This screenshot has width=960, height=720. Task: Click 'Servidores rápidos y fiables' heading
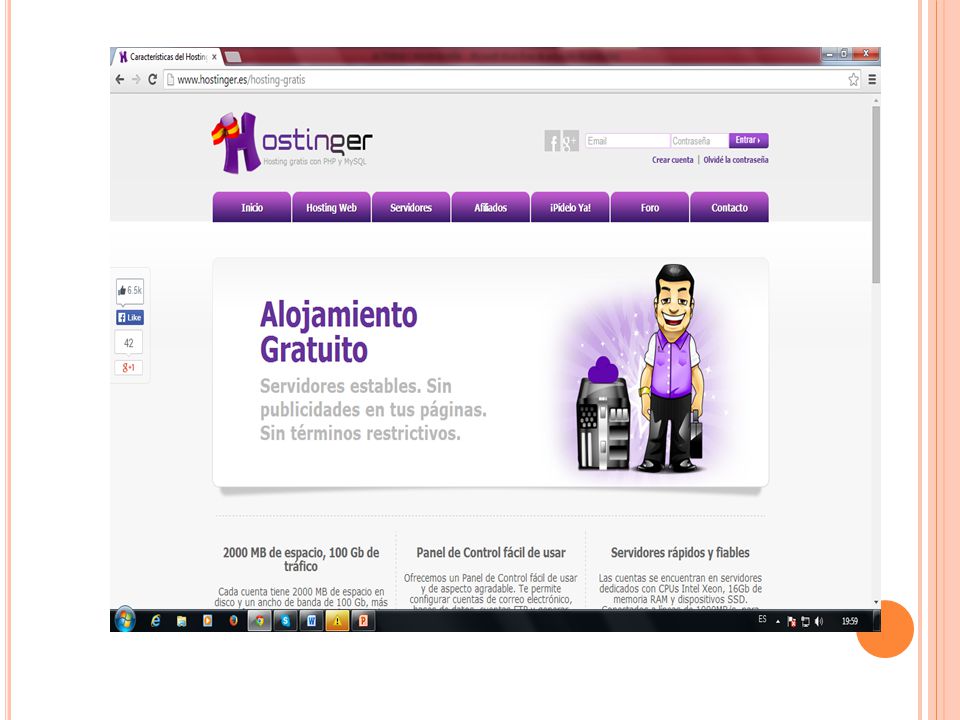[680, 552]
